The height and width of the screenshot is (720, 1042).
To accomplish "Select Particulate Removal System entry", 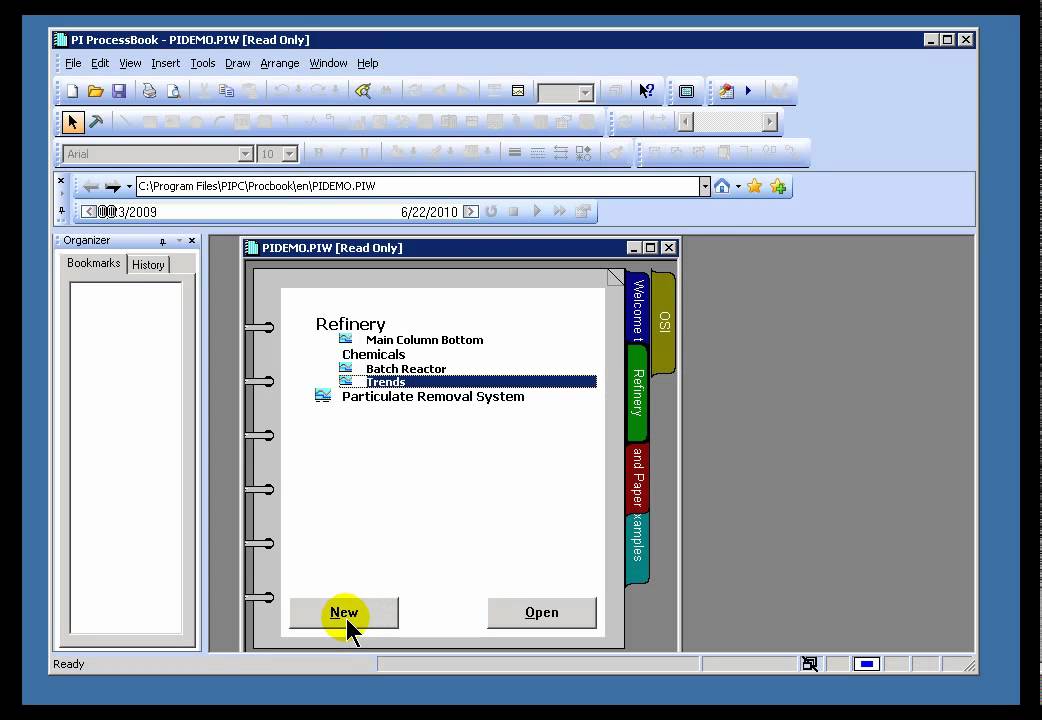I will tap(433, 396).
